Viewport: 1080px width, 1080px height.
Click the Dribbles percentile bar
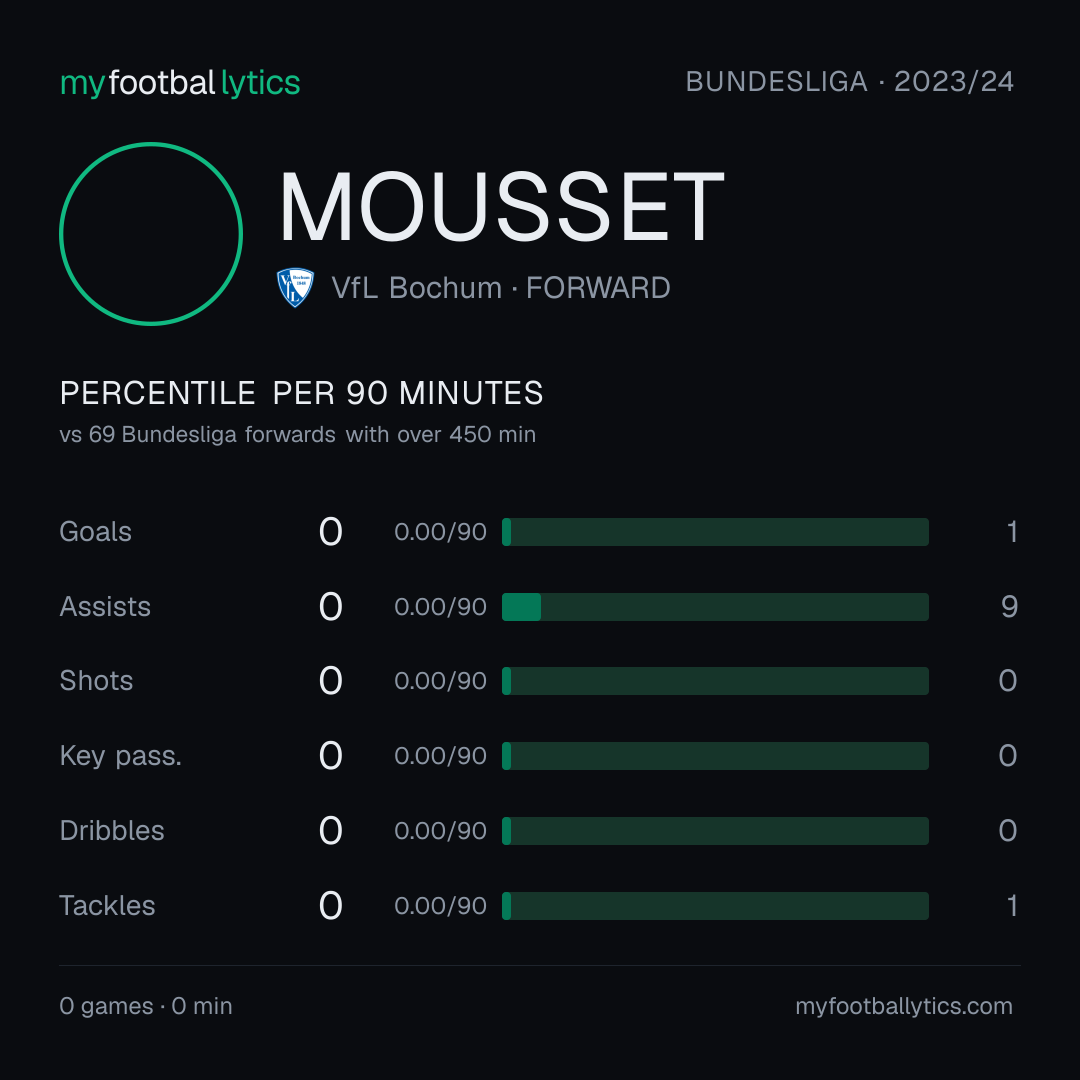coord(715,831)
